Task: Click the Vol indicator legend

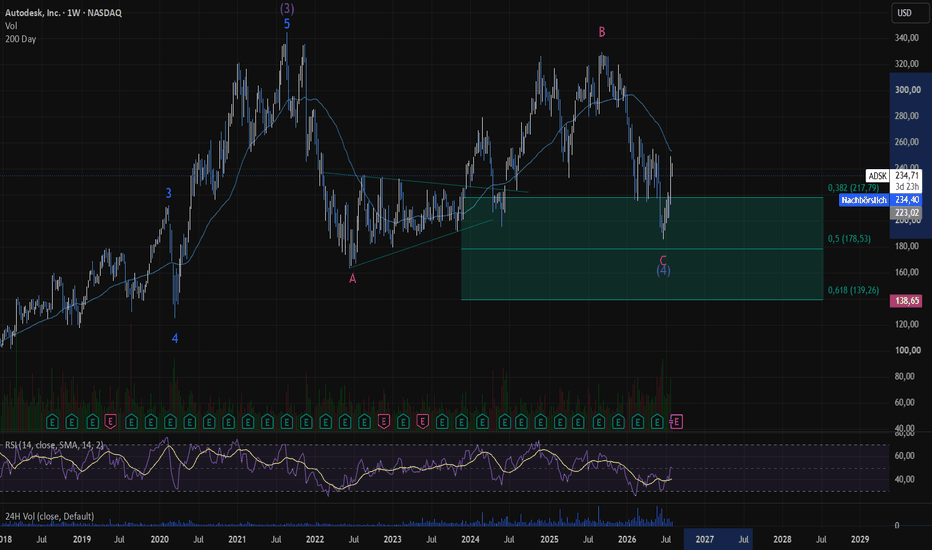Action: point(11,26)
